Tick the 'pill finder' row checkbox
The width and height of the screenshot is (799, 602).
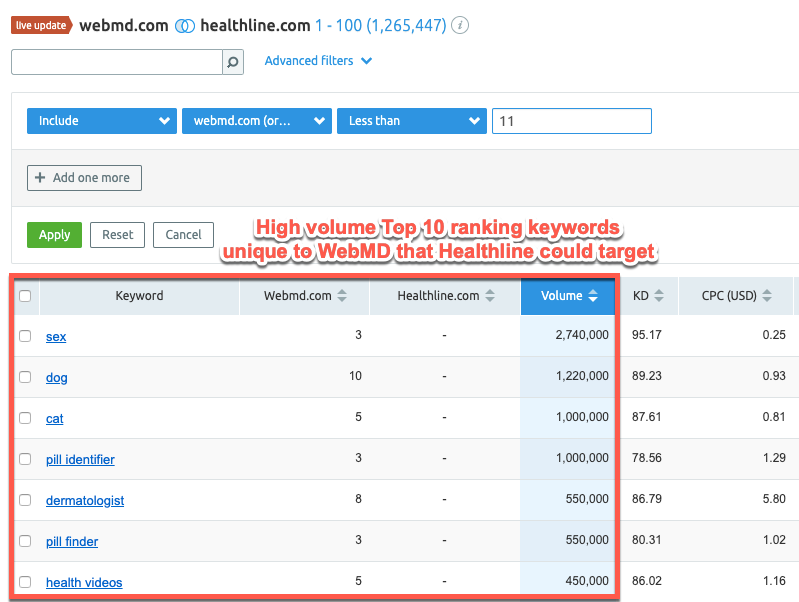(25, 541)
